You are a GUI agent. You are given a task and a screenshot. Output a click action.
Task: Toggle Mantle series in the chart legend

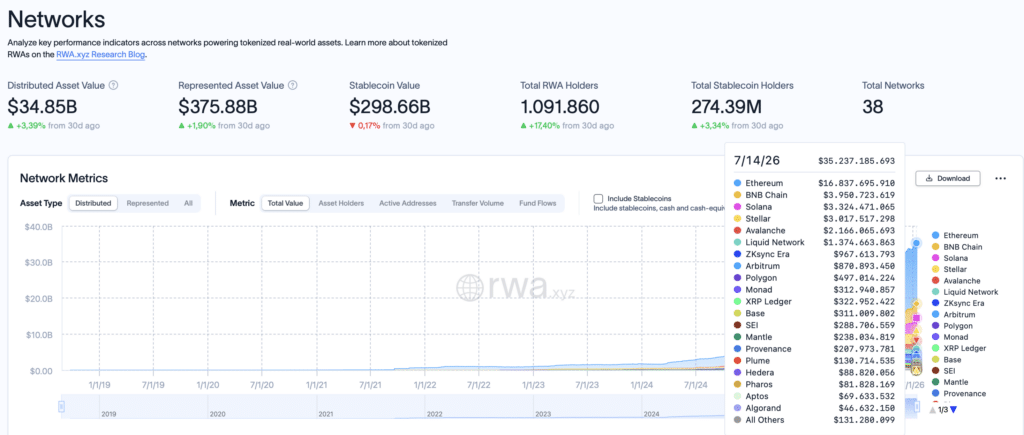click(x=950, y=382)
